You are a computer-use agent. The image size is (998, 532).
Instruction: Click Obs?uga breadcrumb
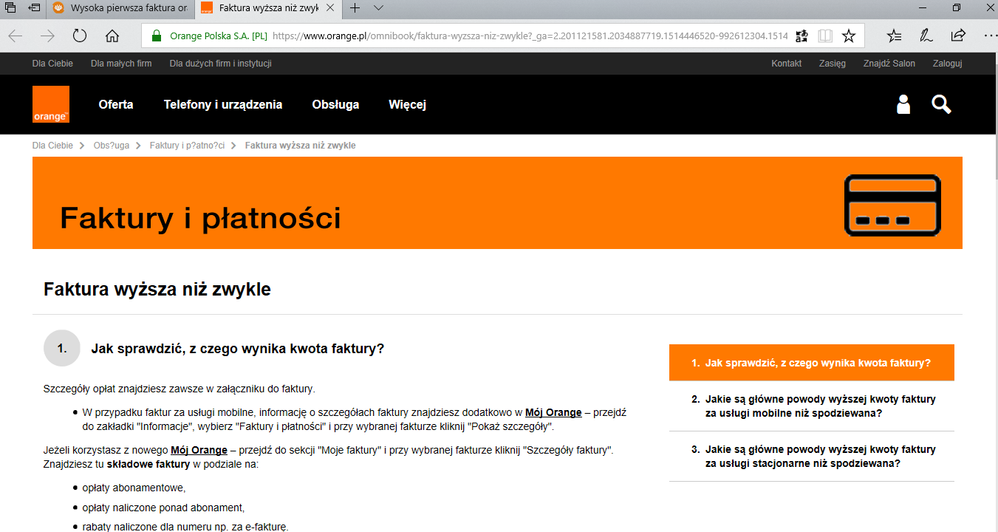111,146
